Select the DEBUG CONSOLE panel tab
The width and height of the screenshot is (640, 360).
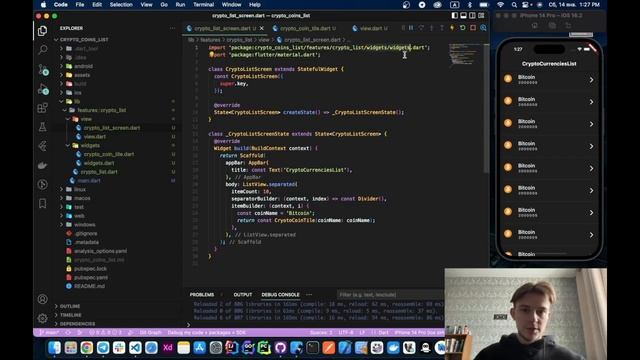(280, 294)
